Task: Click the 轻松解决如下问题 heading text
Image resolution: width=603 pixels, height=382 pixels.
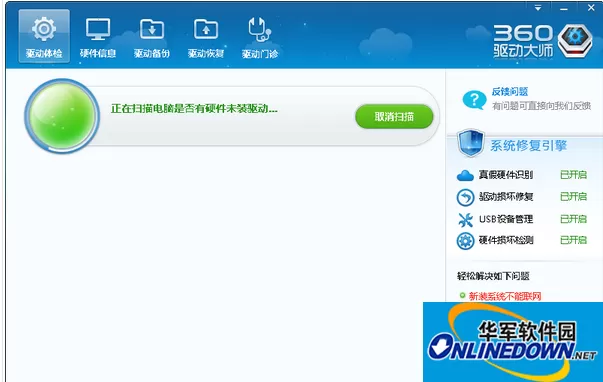Action: click(x=493, y=276)
